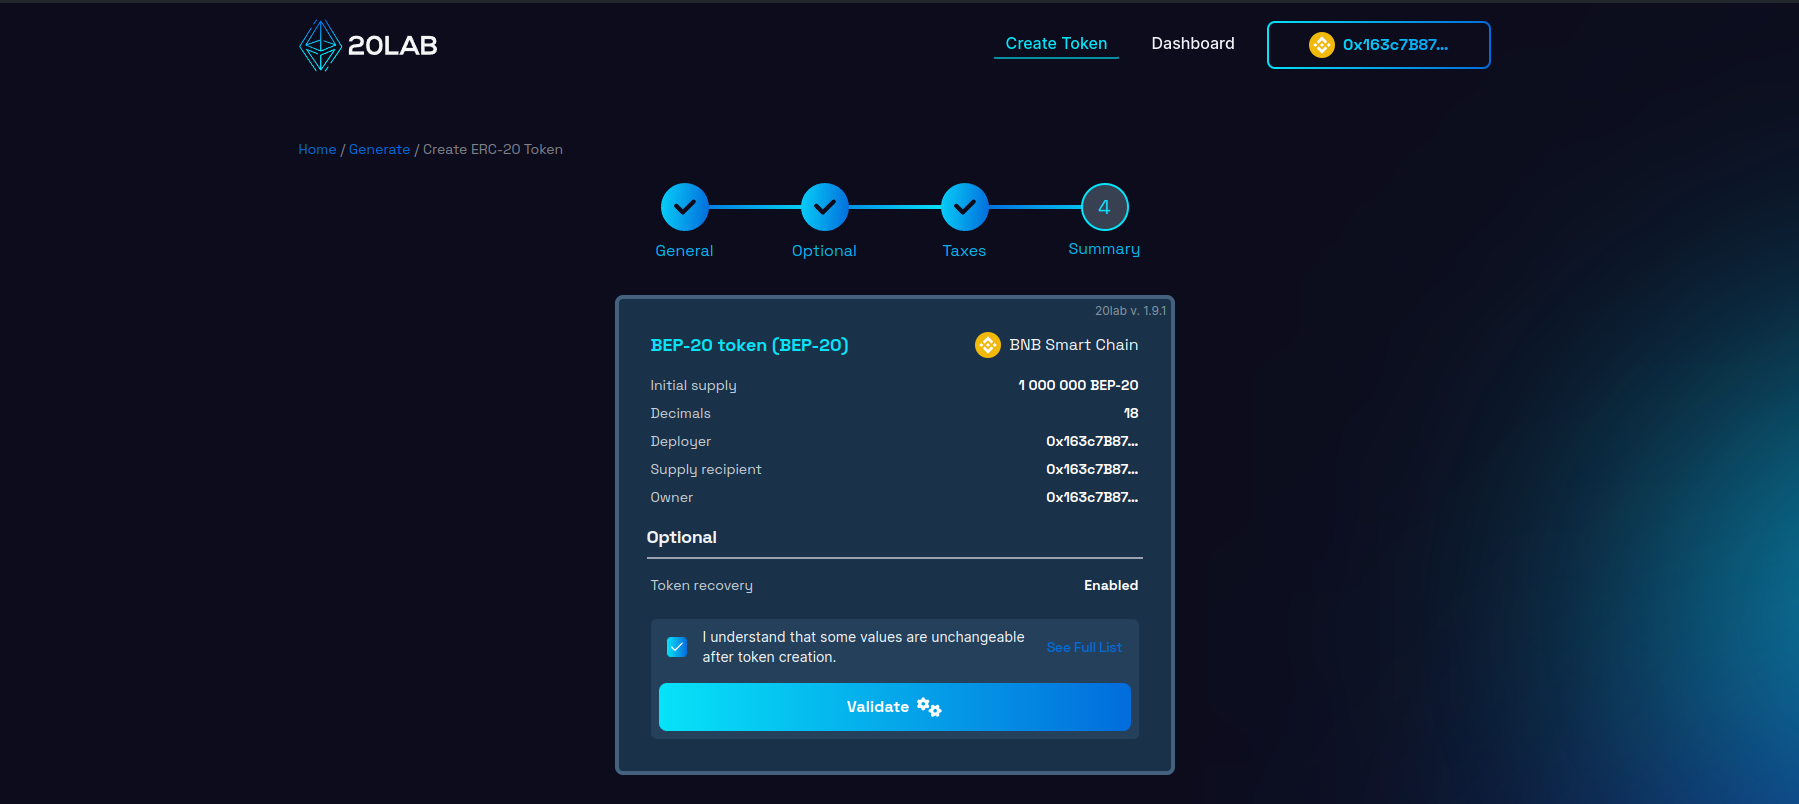Click the Supply recipient address value
The width and height of the screenshot is (1799, 804).
[1092, 469]
